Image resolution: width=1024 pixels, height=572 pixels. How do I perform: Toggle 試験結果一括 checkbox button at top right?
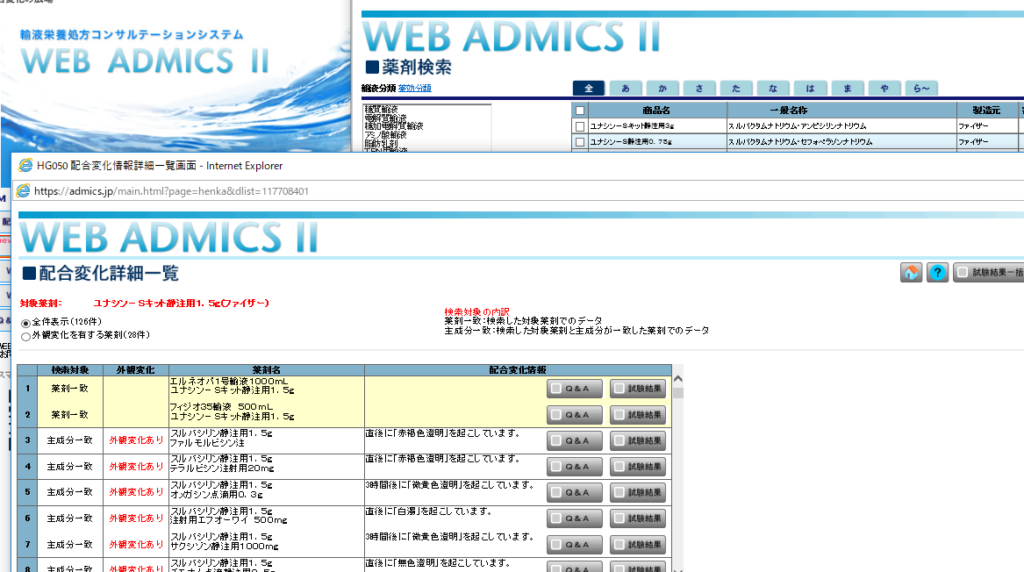(x=988, y=272)
